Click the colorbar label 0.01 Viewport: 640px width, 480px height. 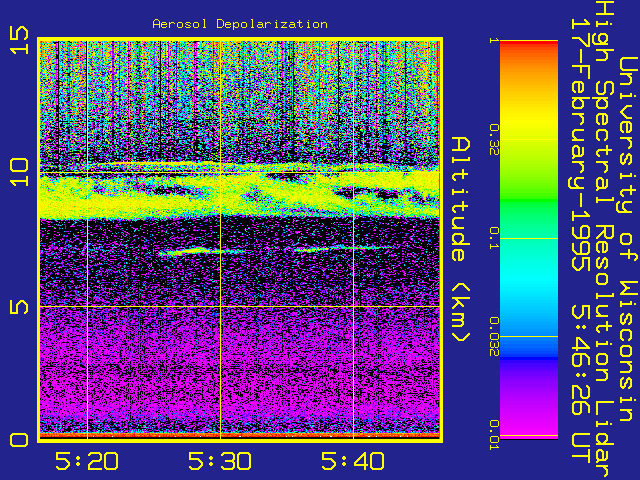494,435
